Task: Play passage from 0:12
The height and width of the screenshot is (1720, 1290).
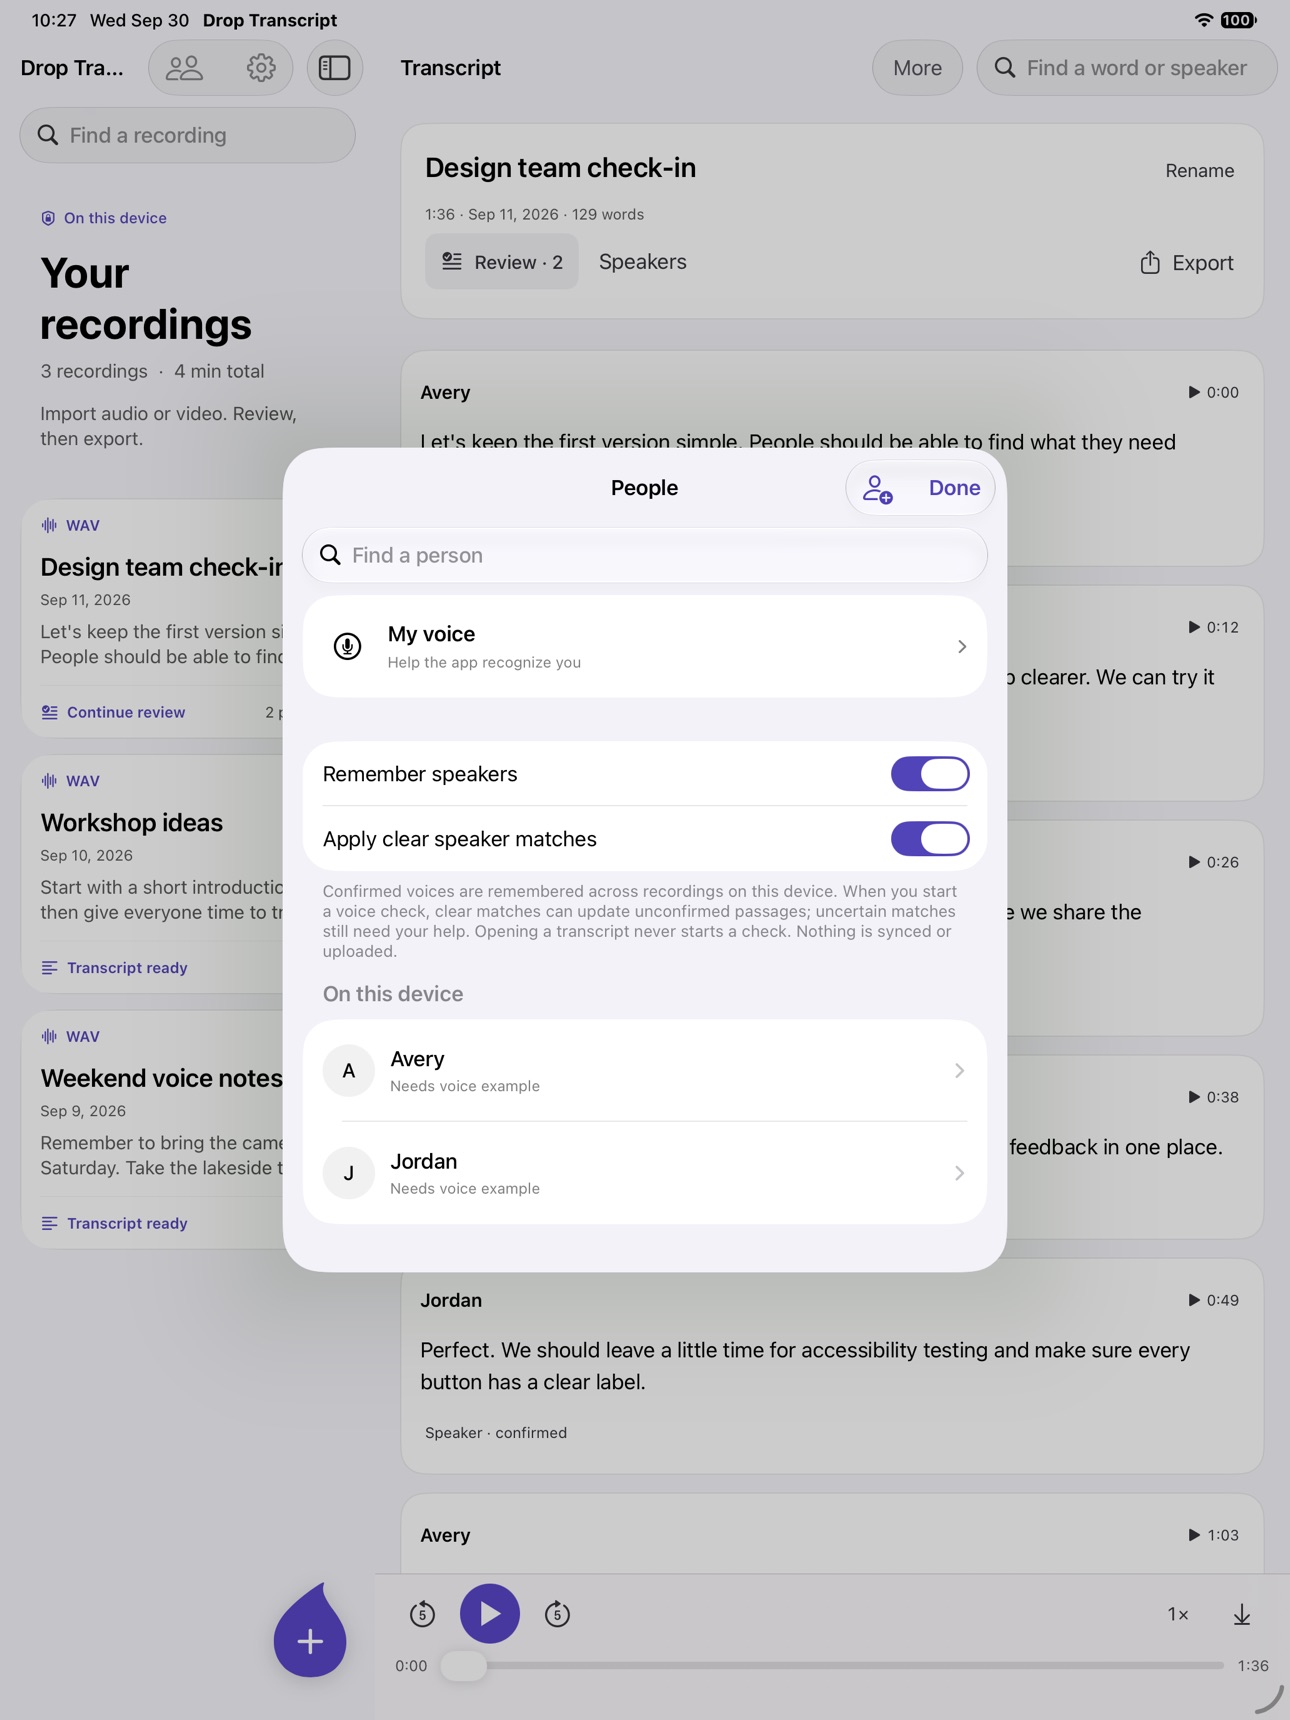Action: tap(1212, 627)
